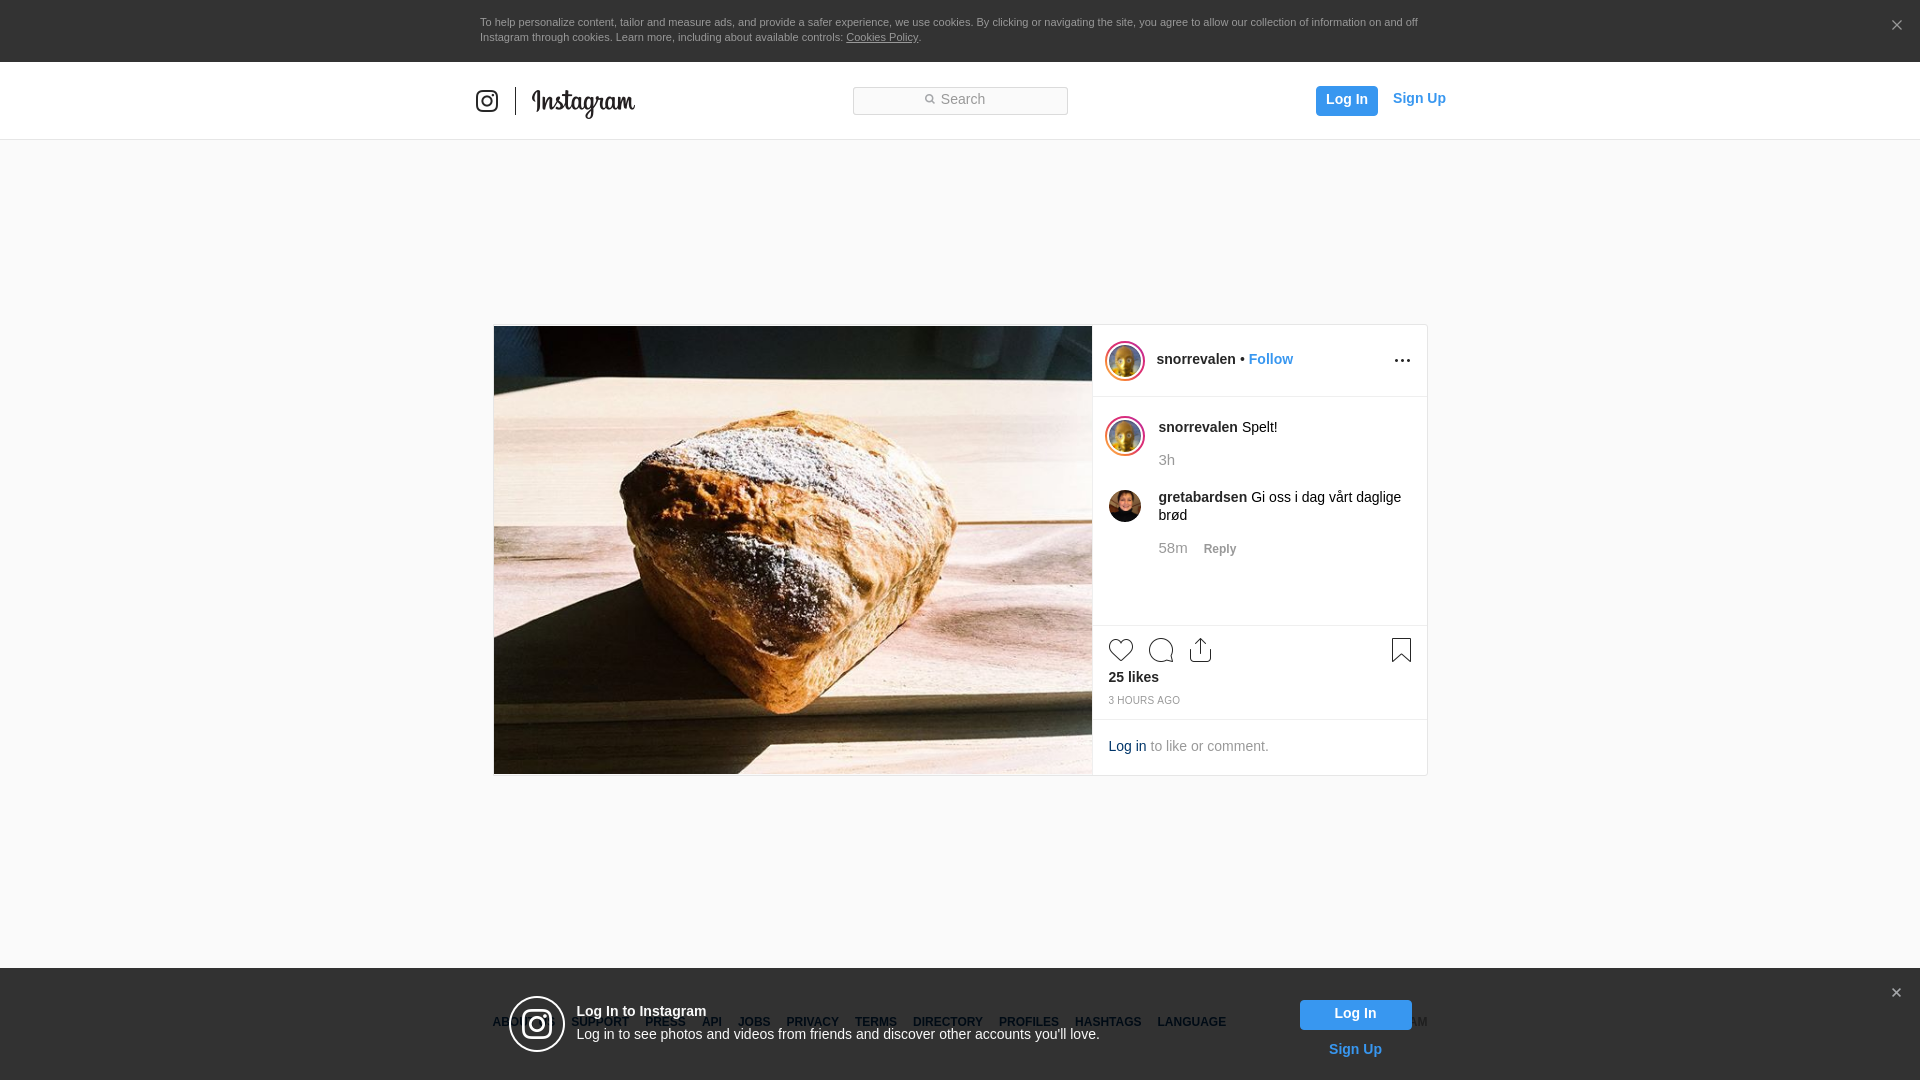Close the bottom login banner
1920x1080 pixels.
(x=1896, y=993)
